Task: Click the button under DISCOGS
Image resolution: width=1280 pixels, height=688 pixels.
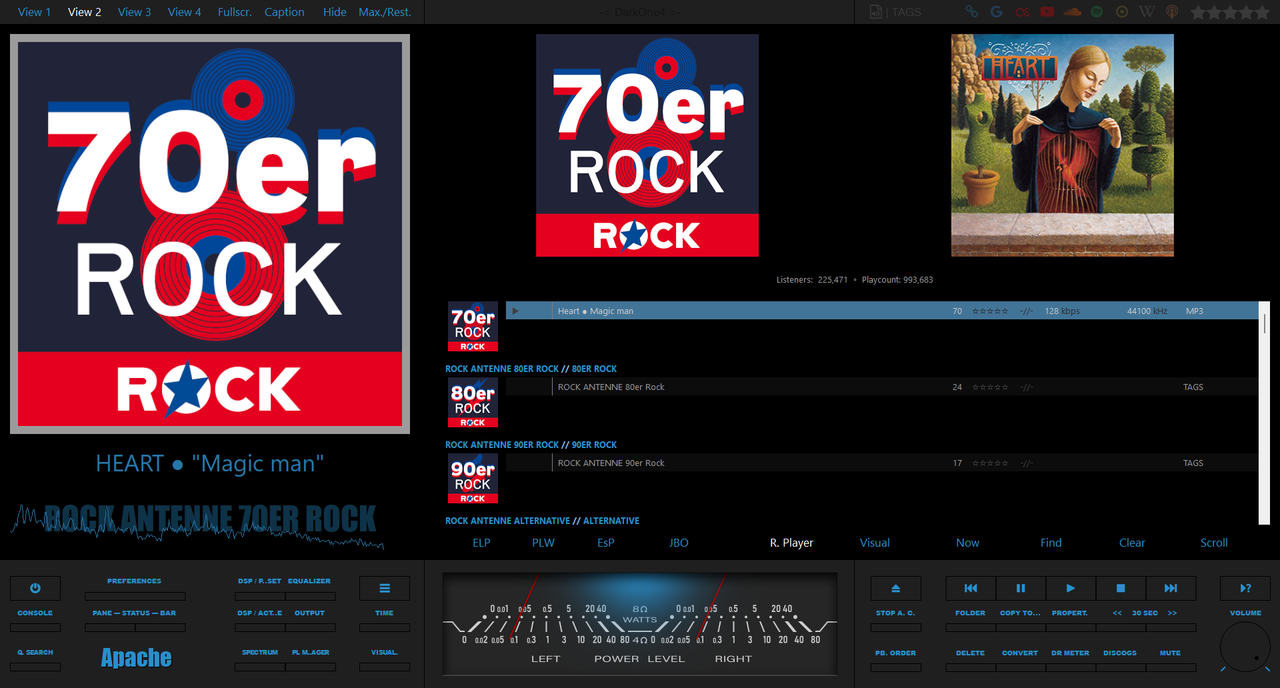Action: click(x=1121, y=667)
